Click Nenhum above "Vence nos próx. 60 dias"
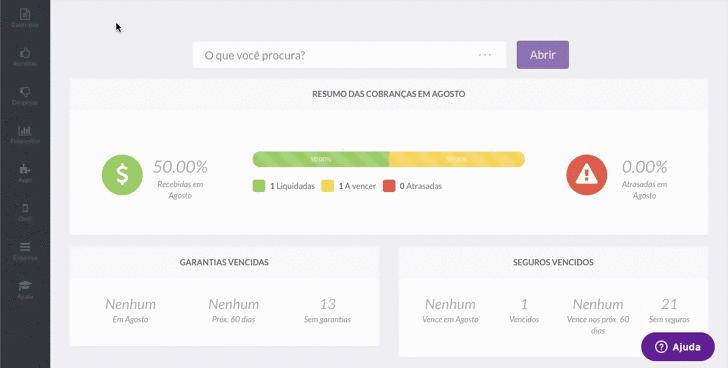The image size is (728, 368). [598, 304]
